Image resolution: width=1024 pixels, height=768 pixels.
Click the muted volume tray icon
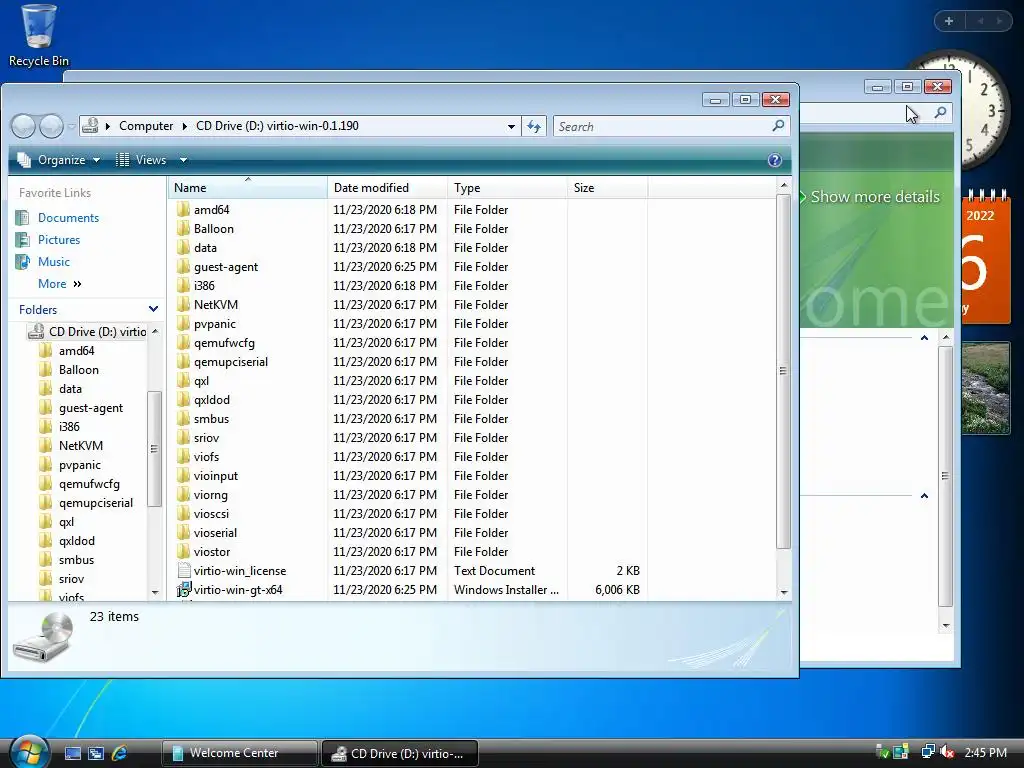(947, 752)
